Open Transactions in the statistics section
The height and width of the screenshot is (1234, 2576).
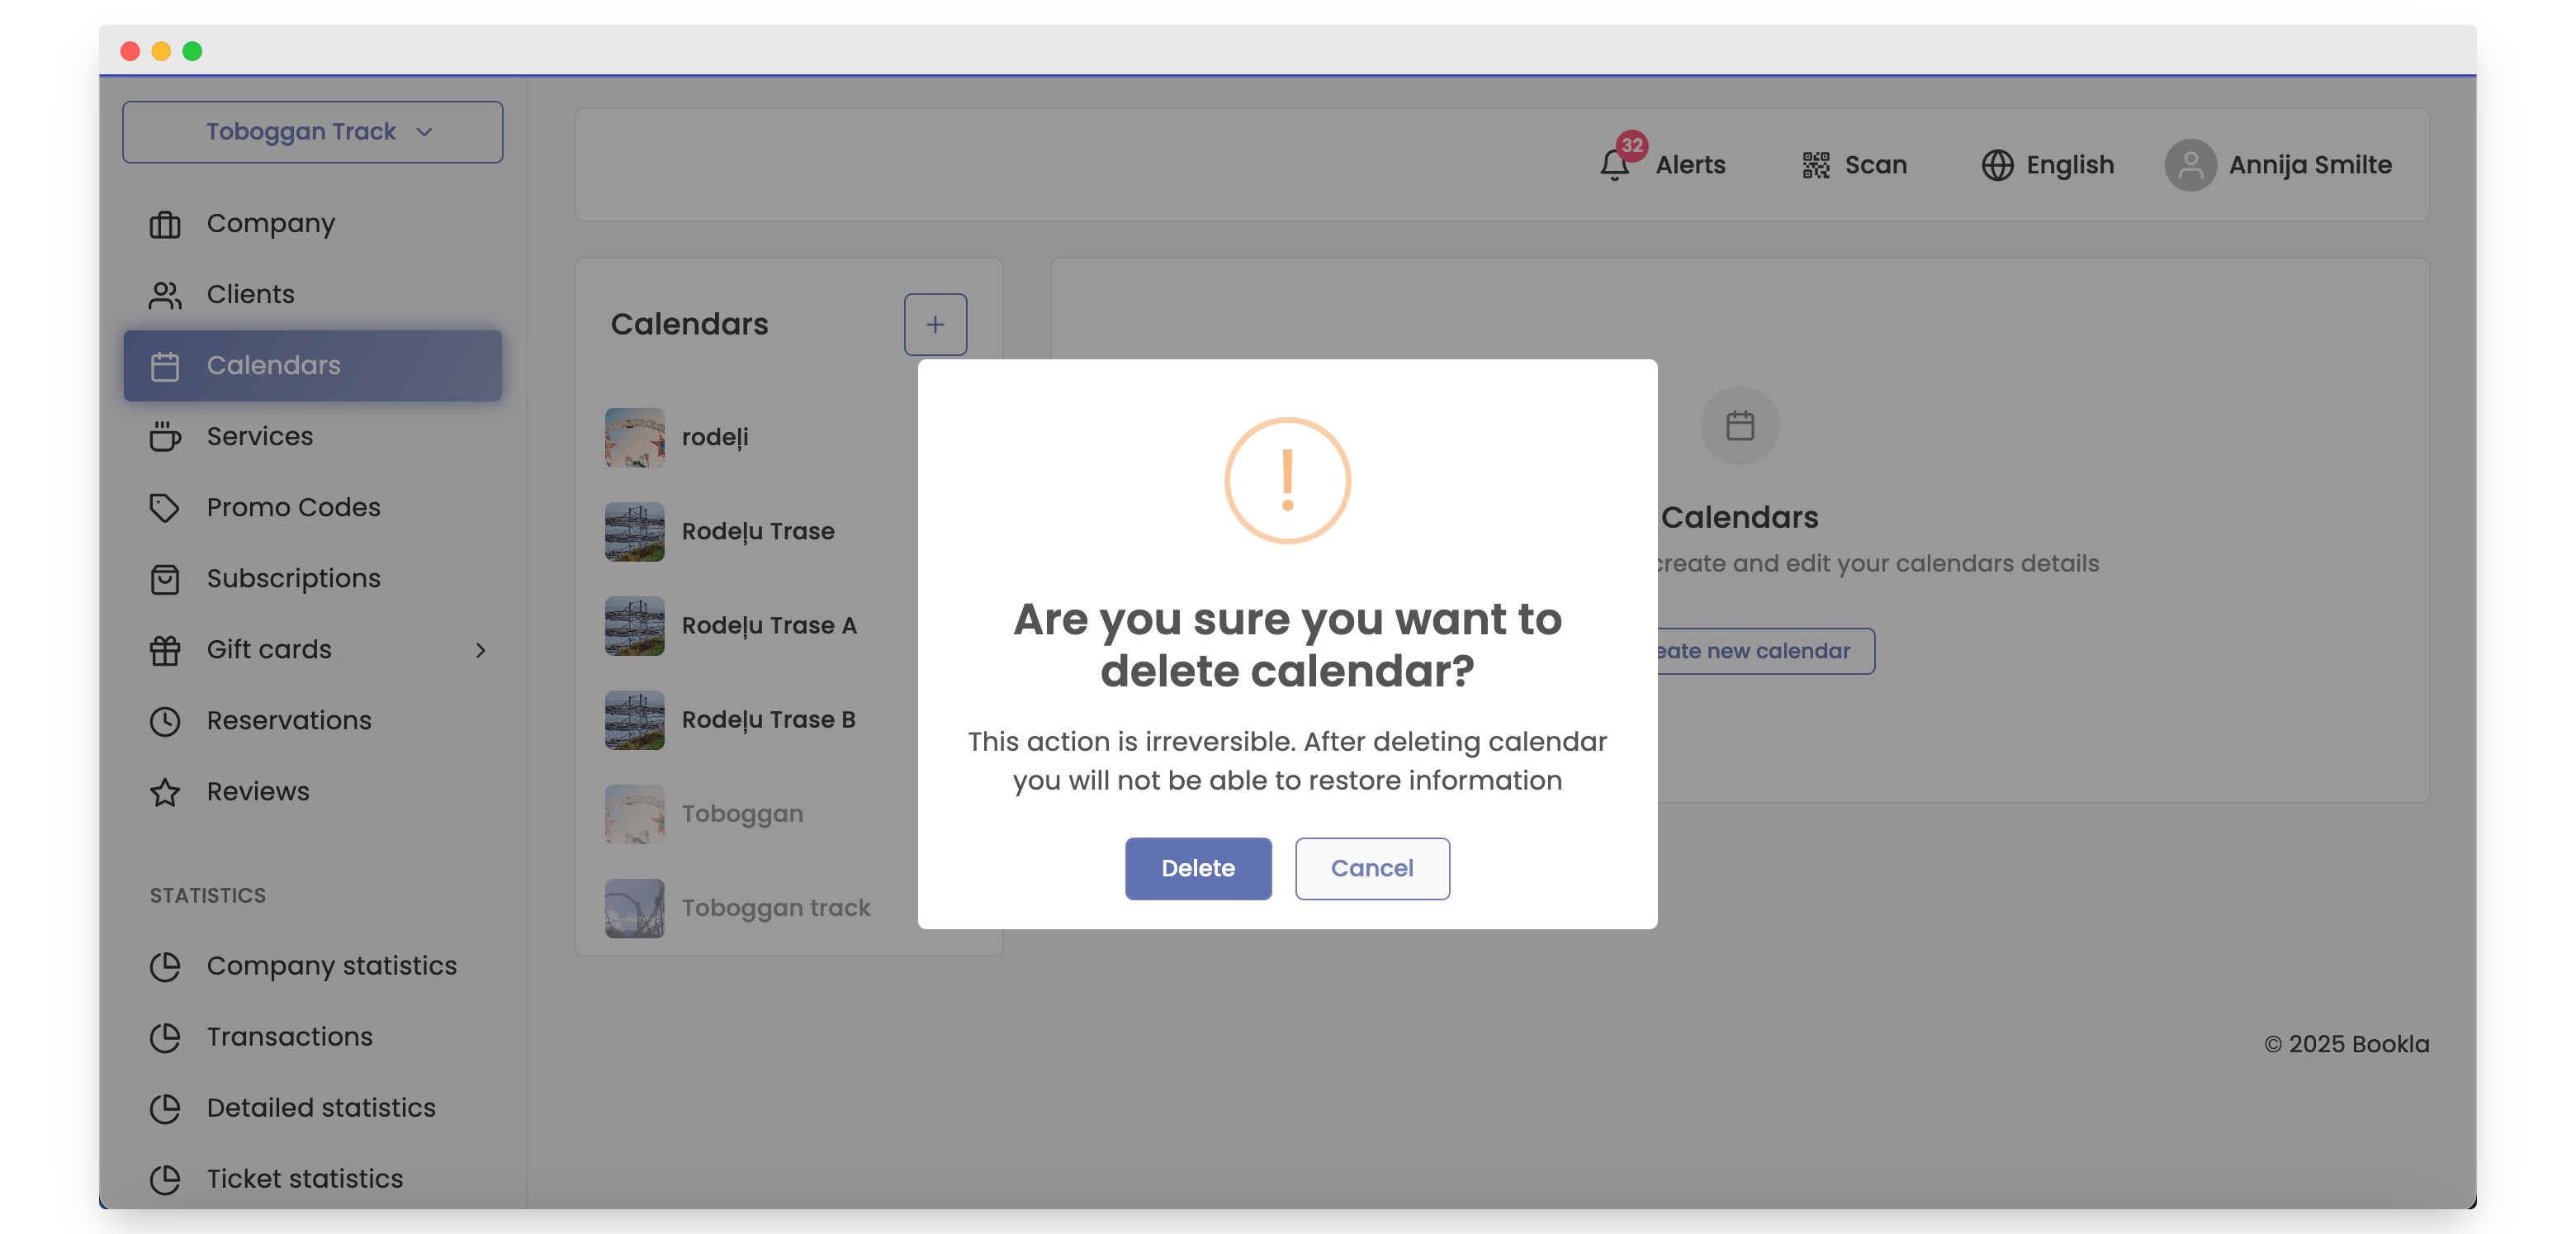(x=289, y=1037)
